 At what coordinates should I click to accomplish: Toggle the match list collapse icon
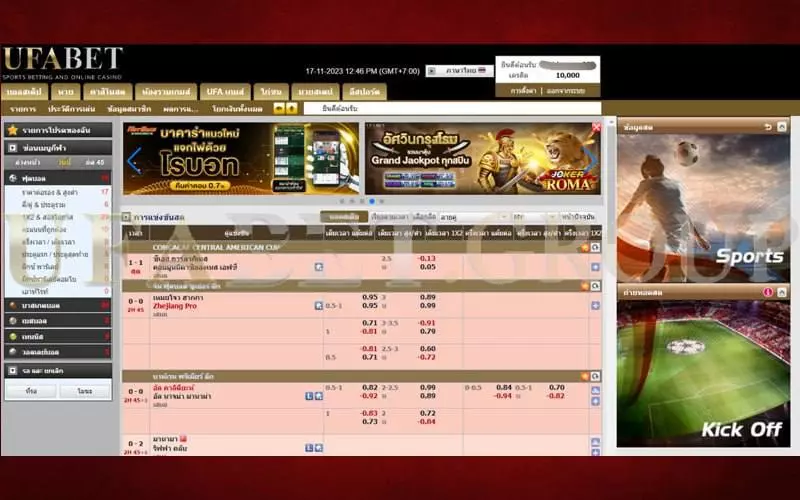point(126,217)
